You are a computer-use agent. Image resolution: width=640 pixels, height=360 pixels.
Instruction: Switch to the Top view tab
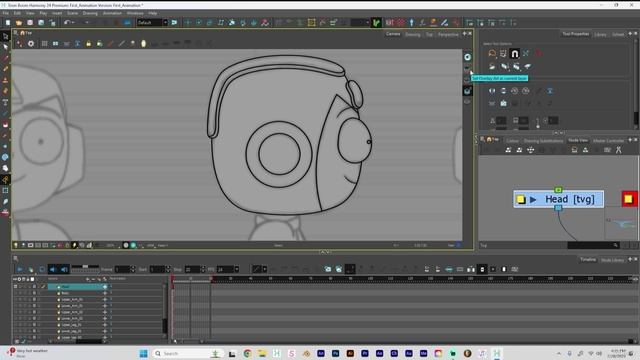pos(429,34)
